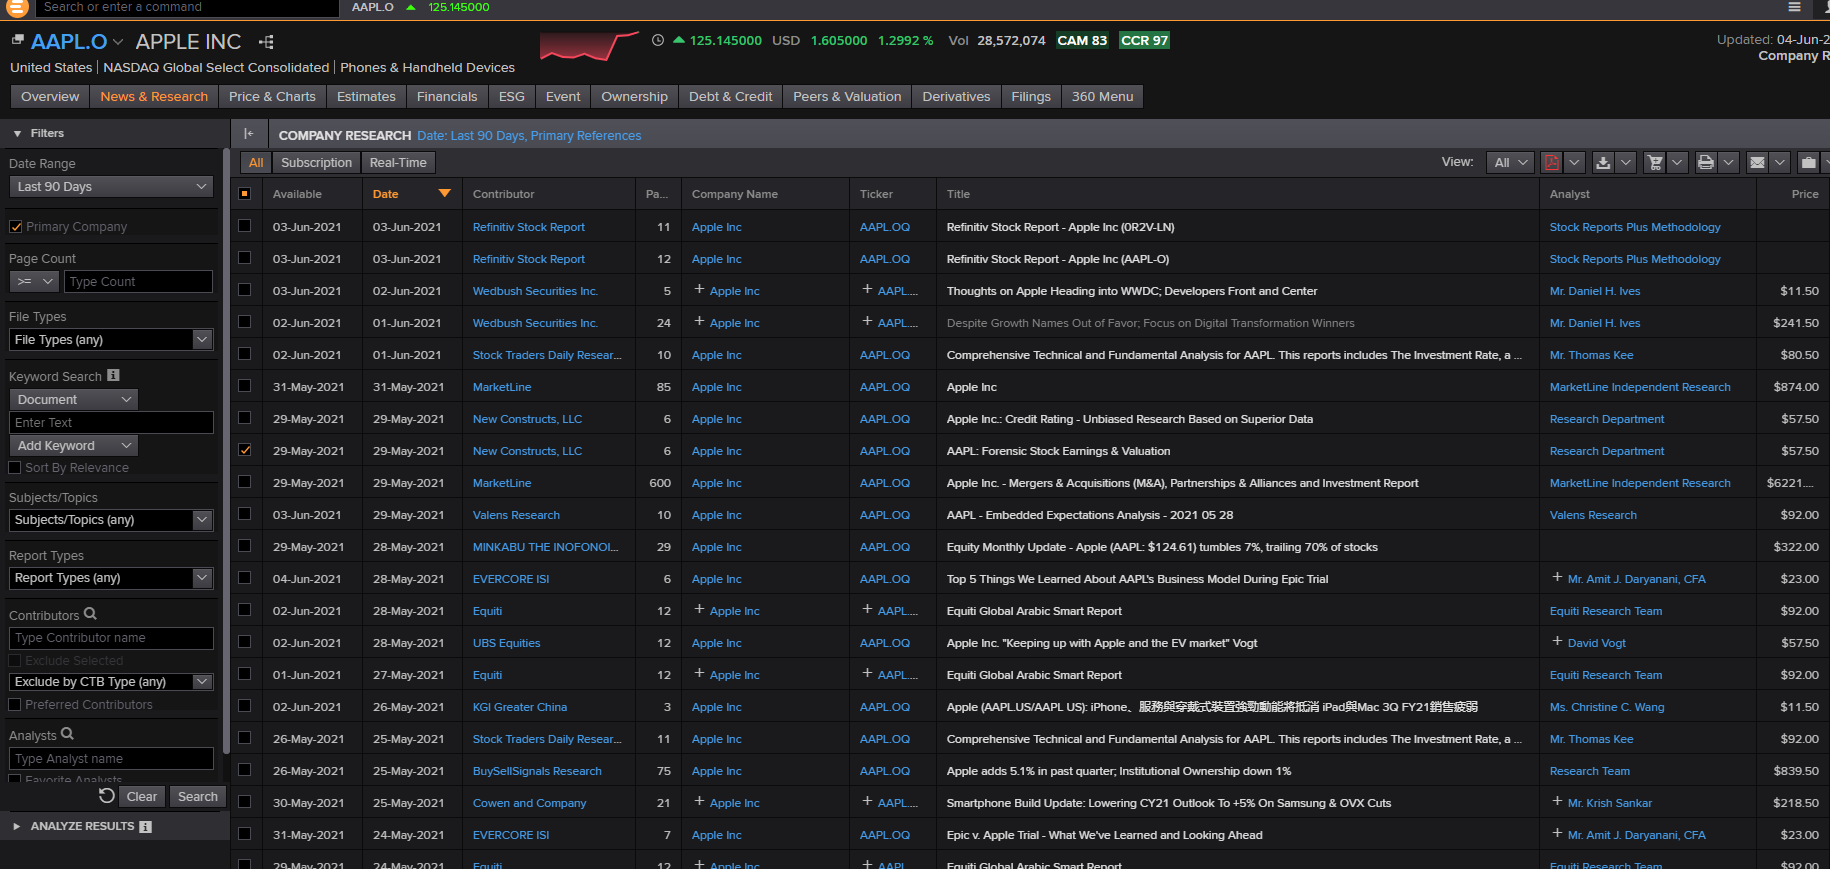Uncheck the AAPL: Forensic Stock Earnings row checkbox
This screenshot has height=869, width=1830.
click(245, 450)
